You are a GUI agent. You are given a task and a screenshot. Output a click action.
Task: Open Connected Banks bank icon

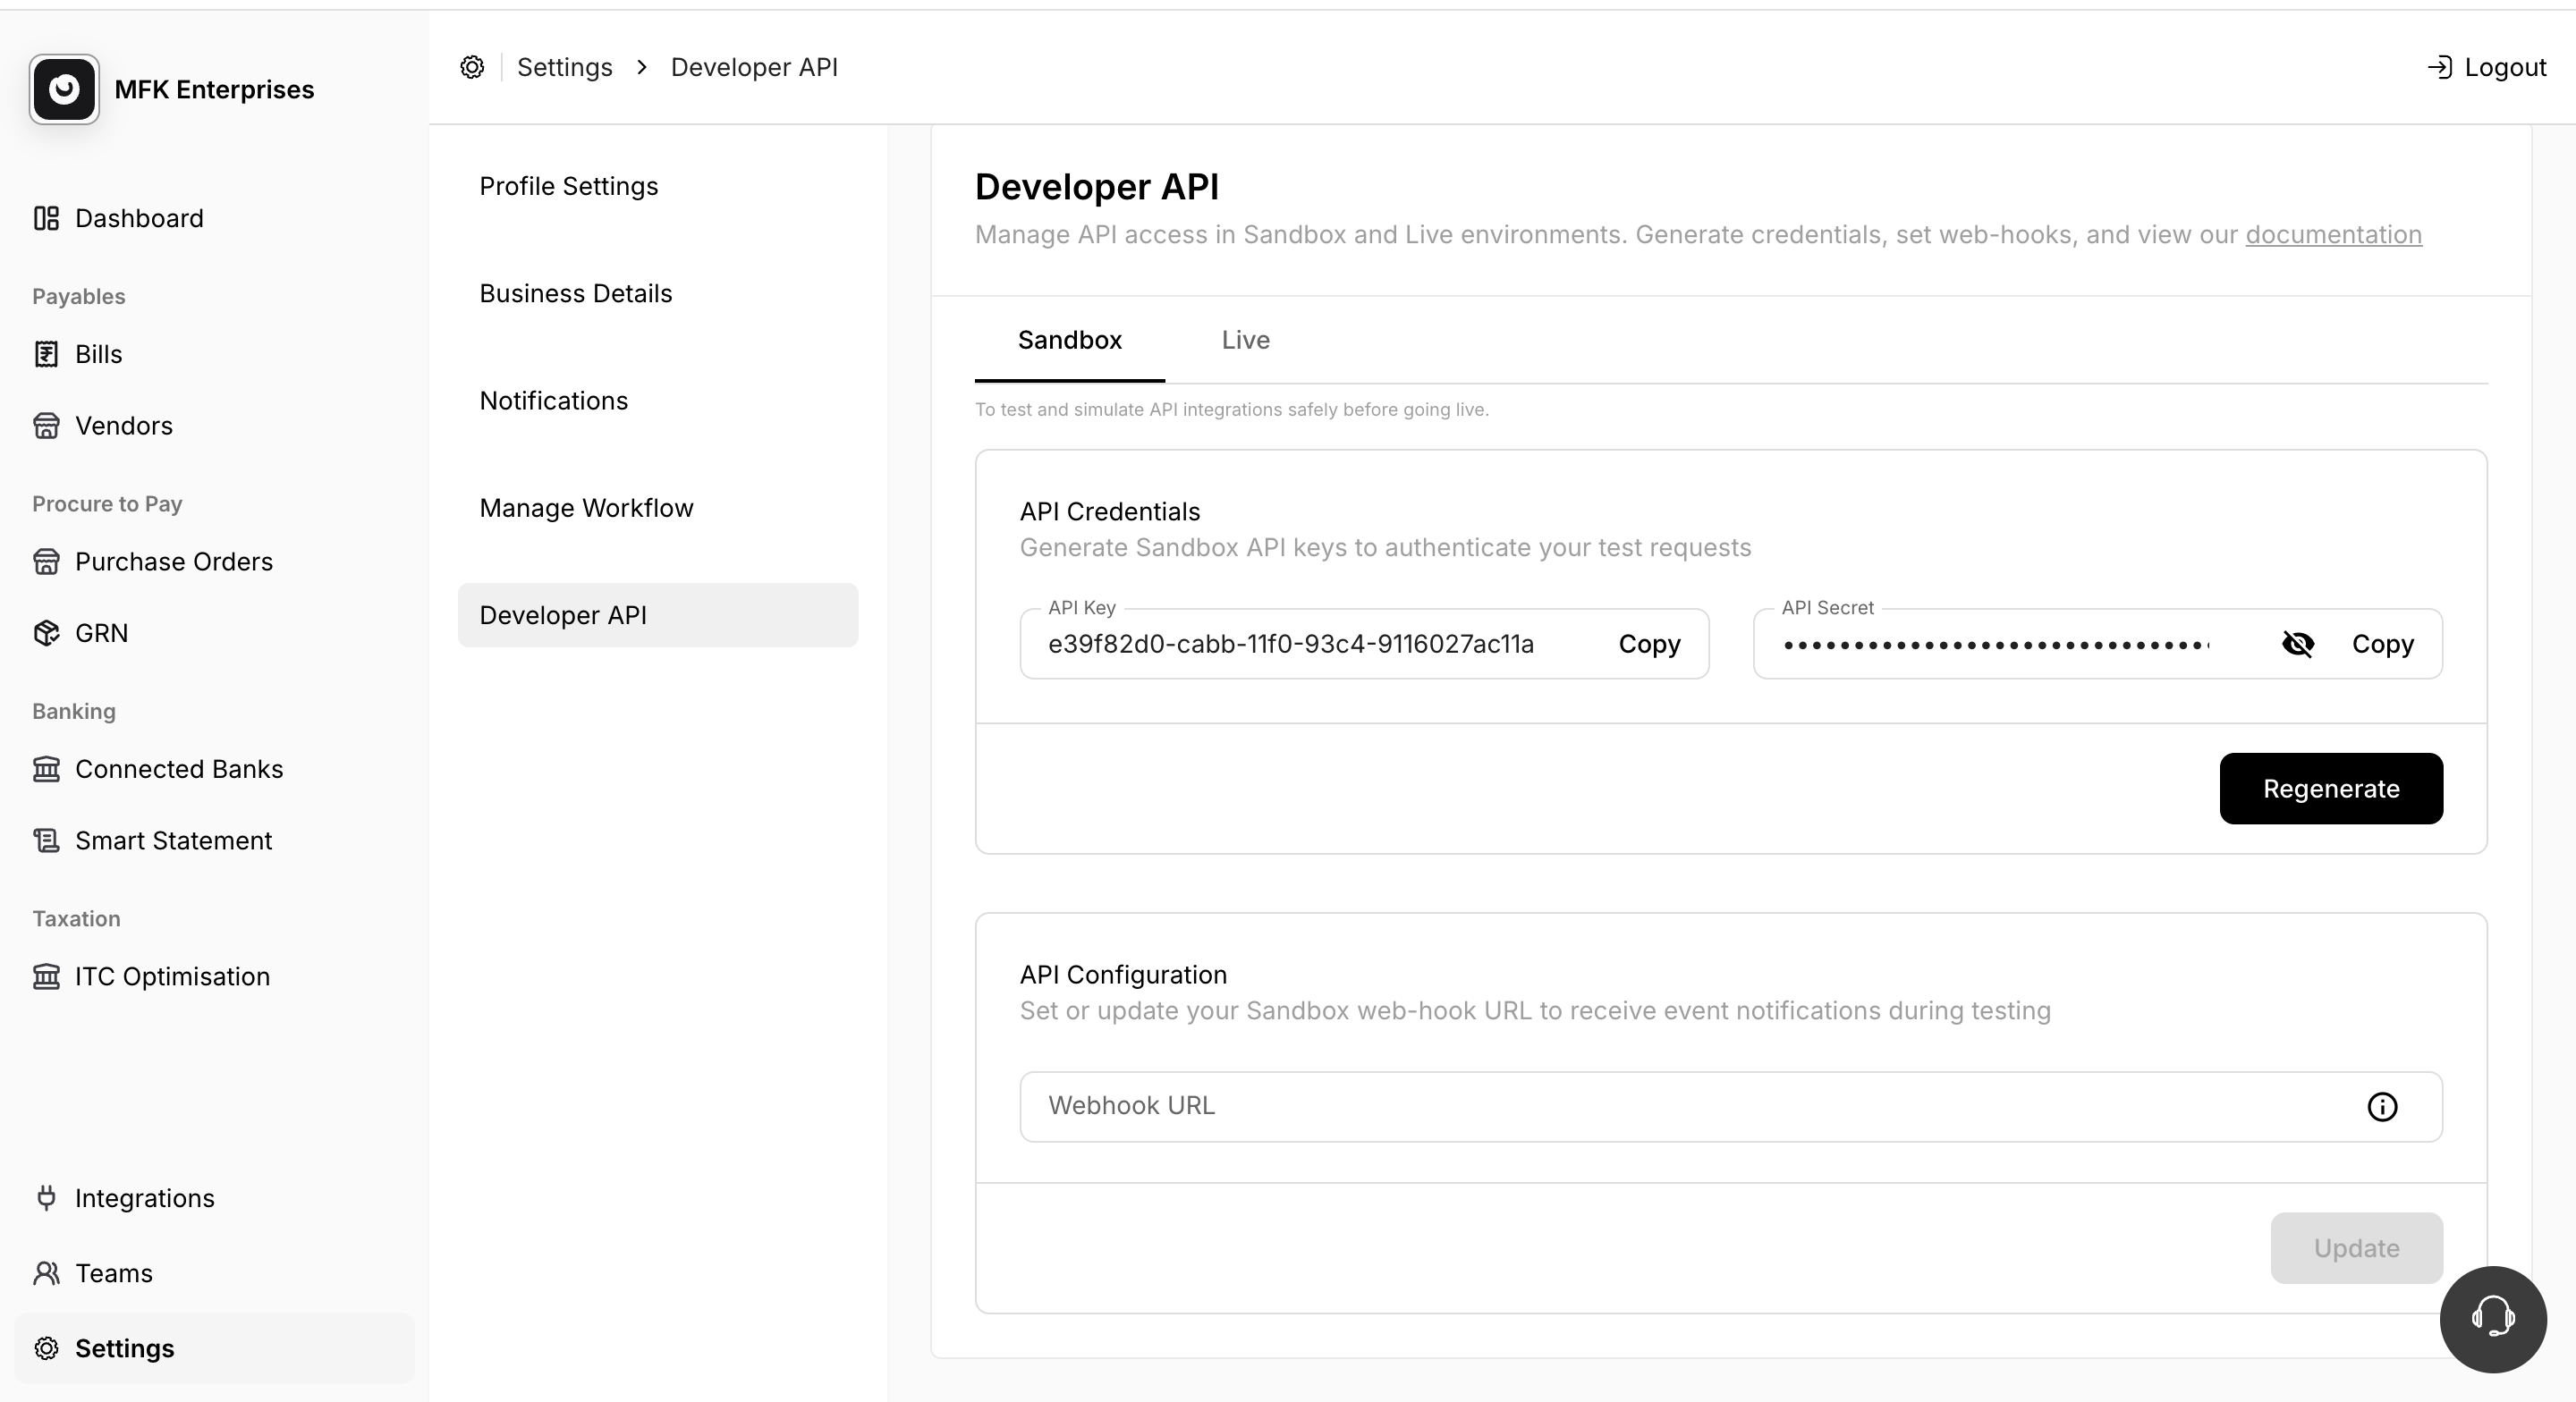click(x=46, y=769)
